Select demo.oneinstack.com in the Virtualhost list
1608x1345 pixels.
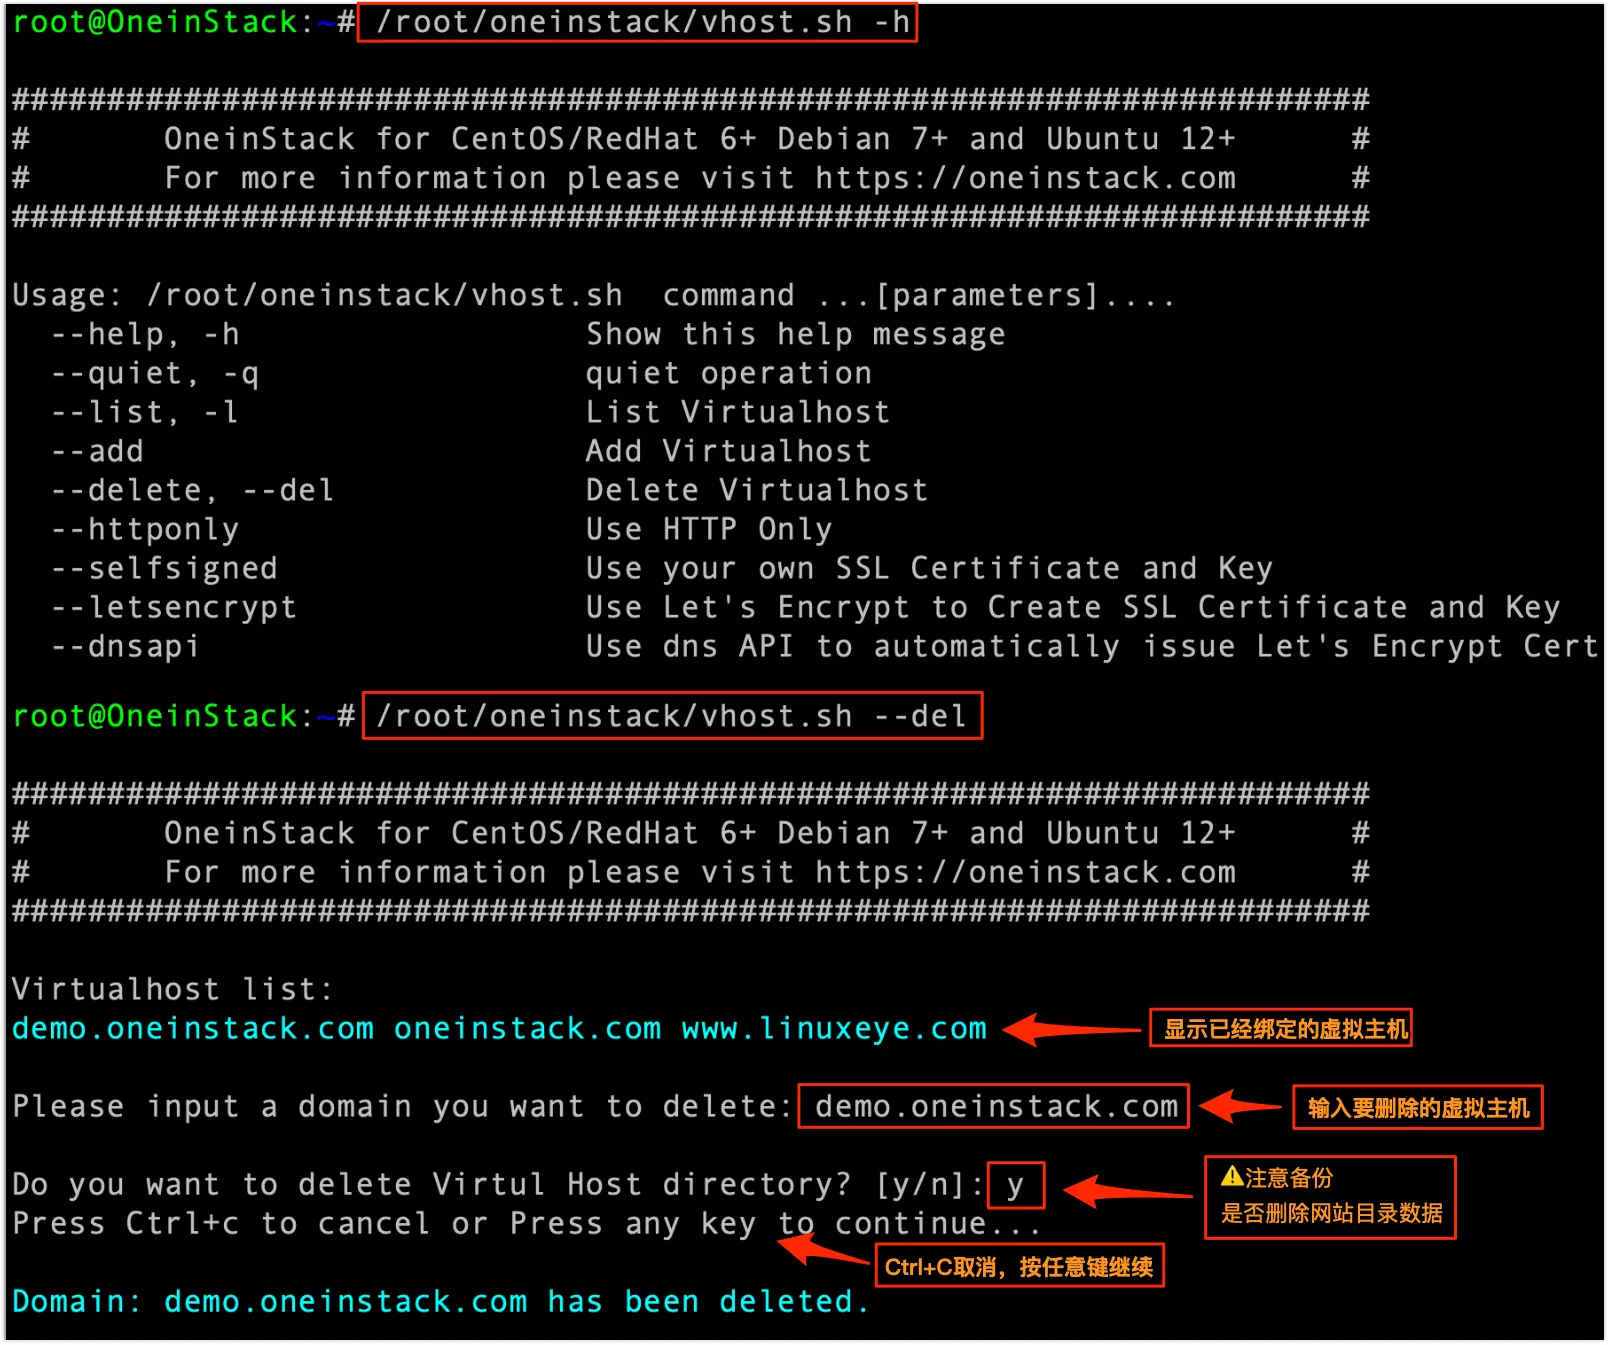(193, 1028)
